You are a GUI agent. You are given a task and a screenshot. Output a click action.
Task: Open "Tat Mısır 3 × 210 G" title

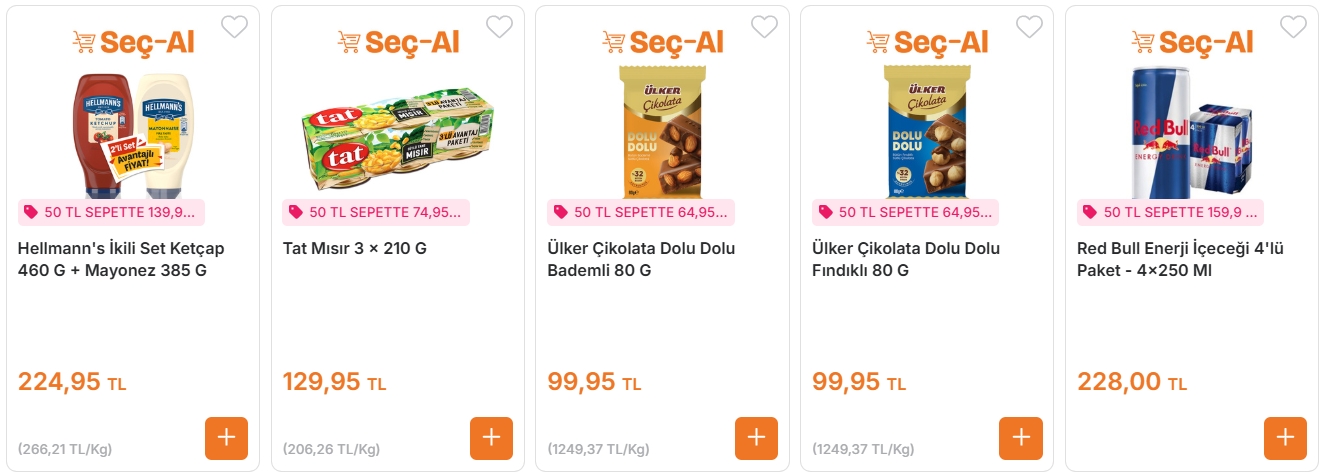coord(355,249)
